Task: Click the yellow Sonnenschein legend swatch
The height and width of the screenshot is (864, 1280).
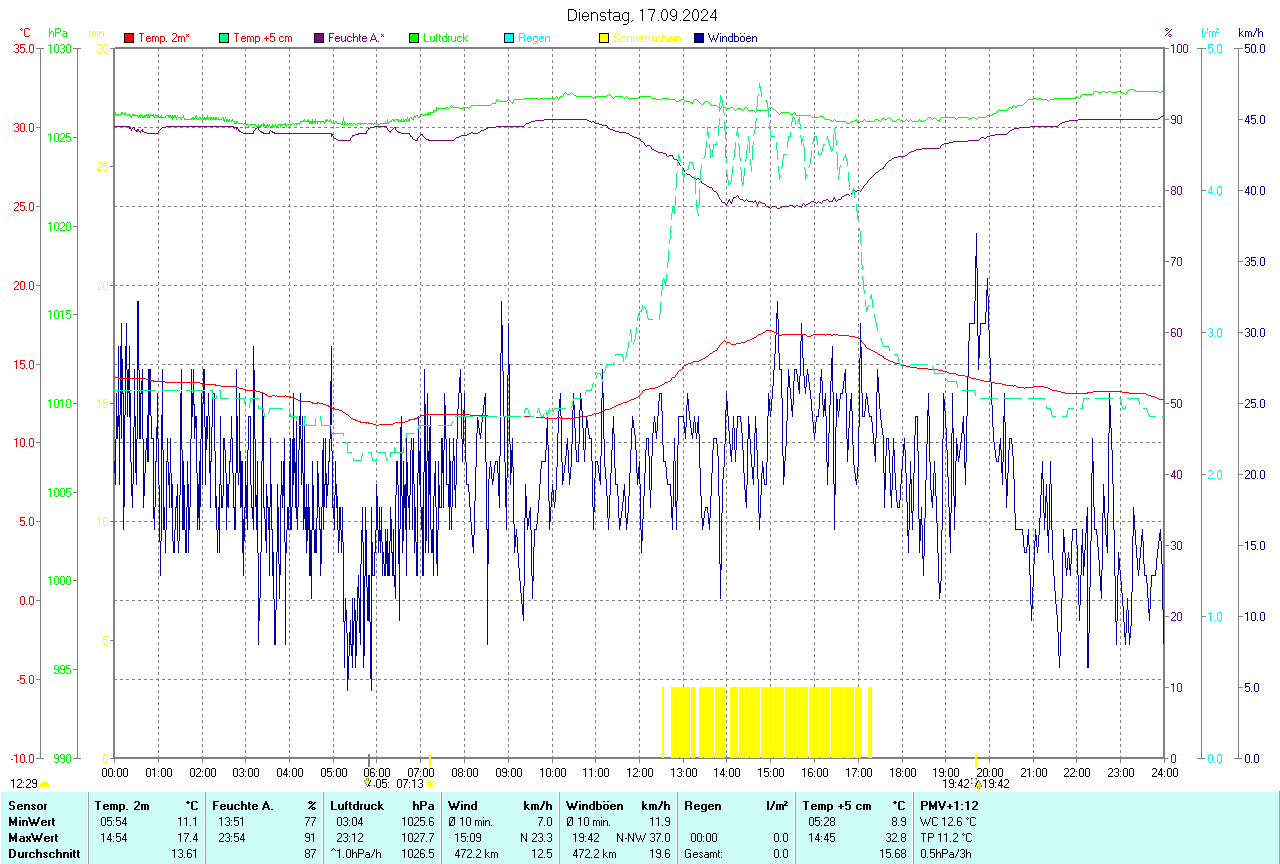Action: [604, 38]
